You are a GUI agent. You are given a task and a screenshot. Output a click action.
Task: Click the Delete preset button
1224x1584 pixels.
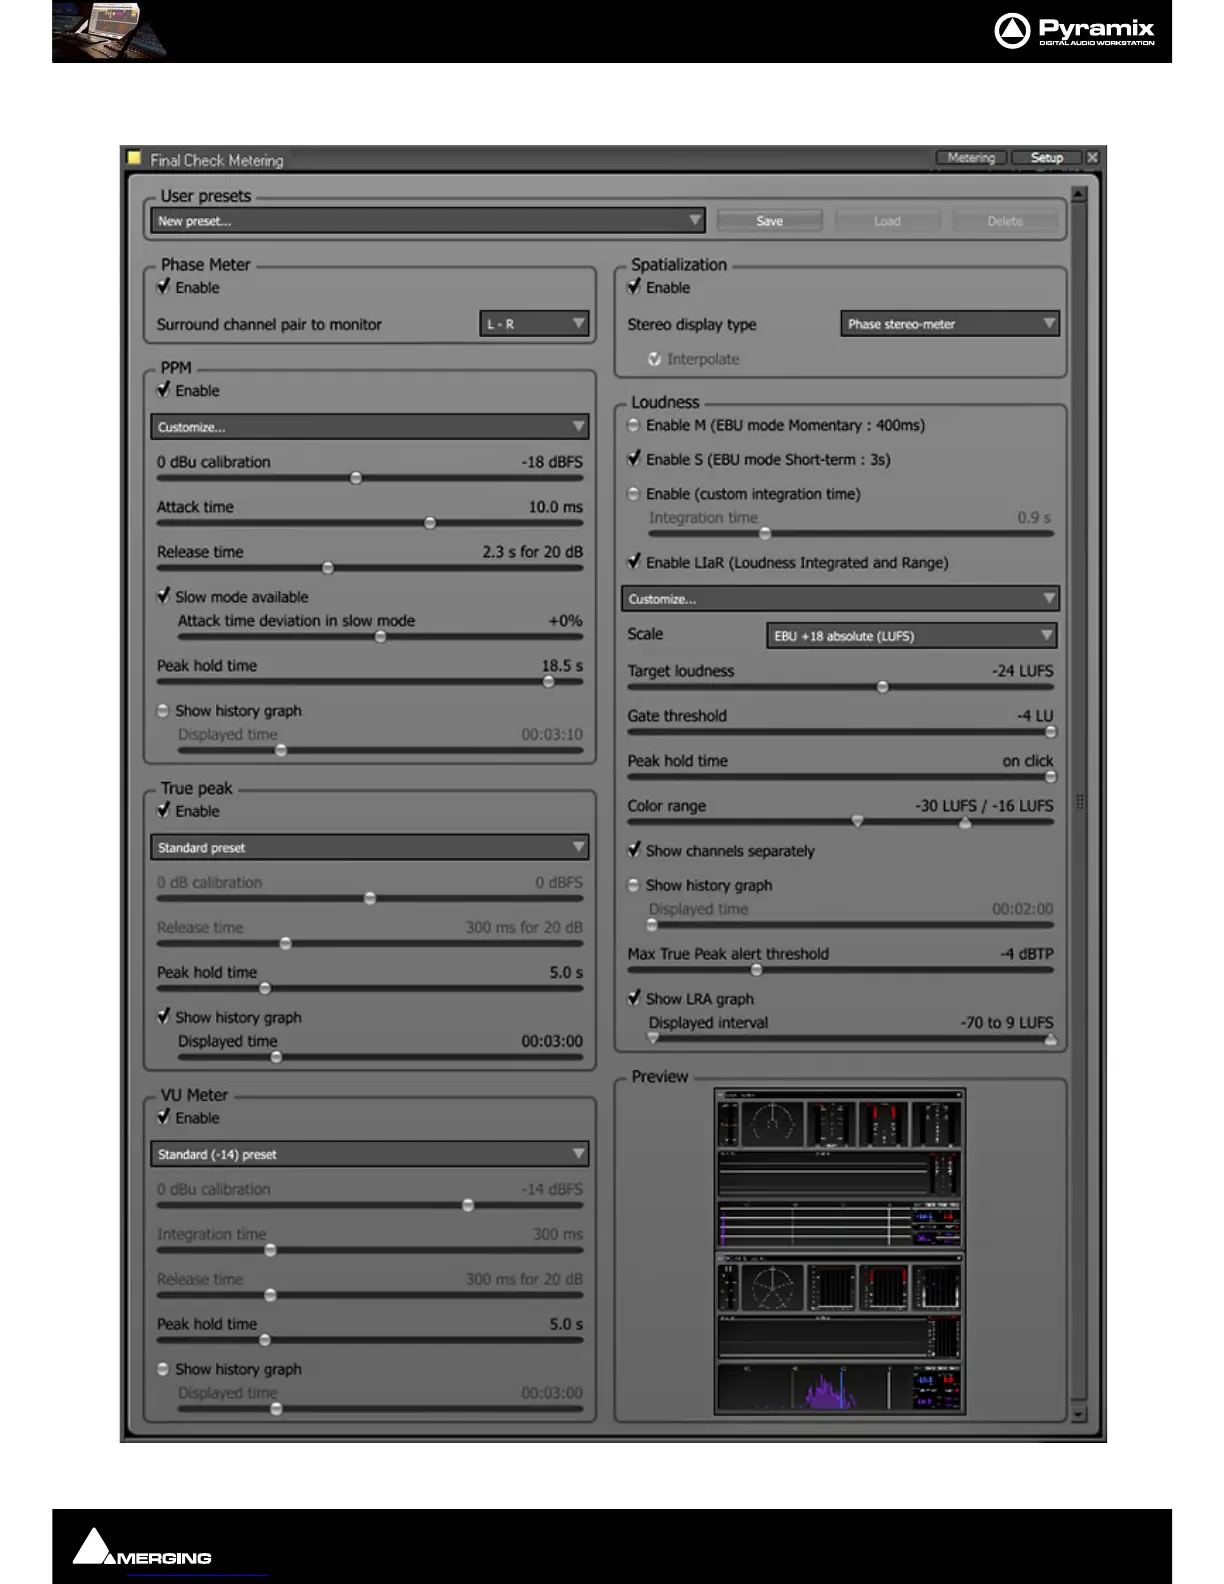click(1005, 221)
